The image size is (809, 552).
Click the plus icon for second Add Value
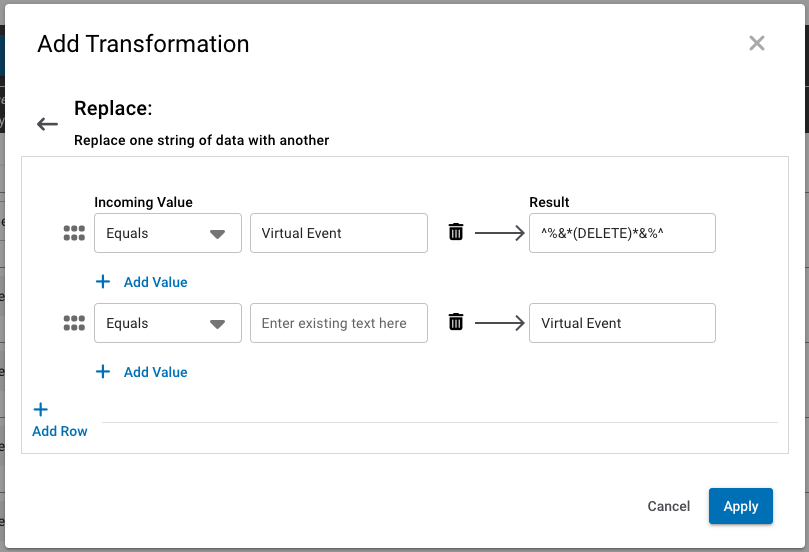point(103,371)
